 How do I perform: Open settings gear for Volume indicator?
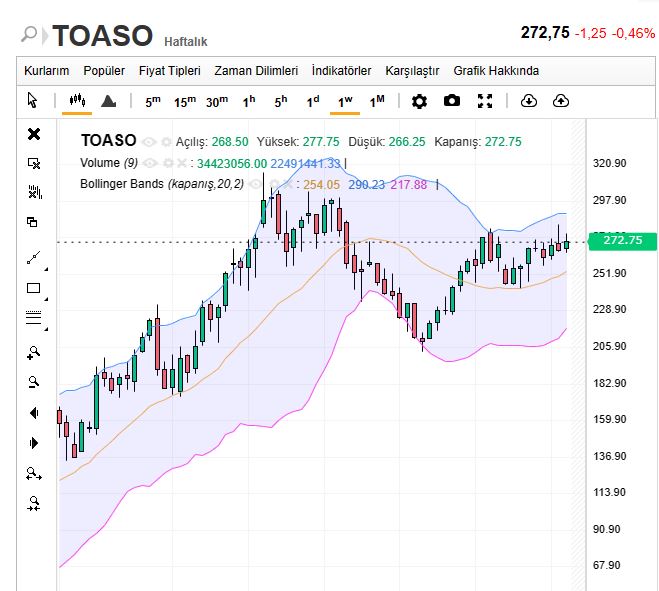coord(168,163)
